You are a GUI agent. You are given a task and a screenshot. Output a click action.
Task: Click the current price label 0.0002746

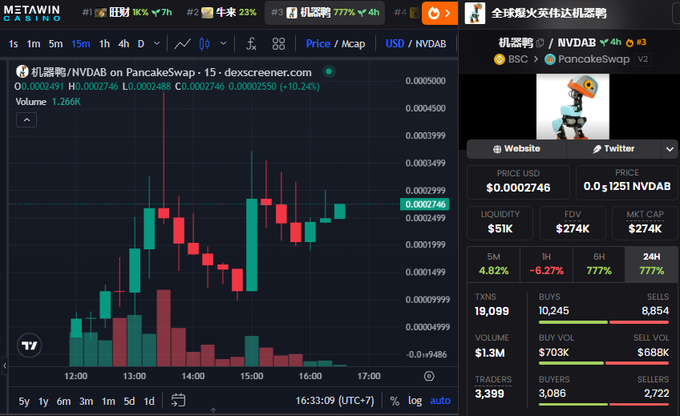(425, 204)
